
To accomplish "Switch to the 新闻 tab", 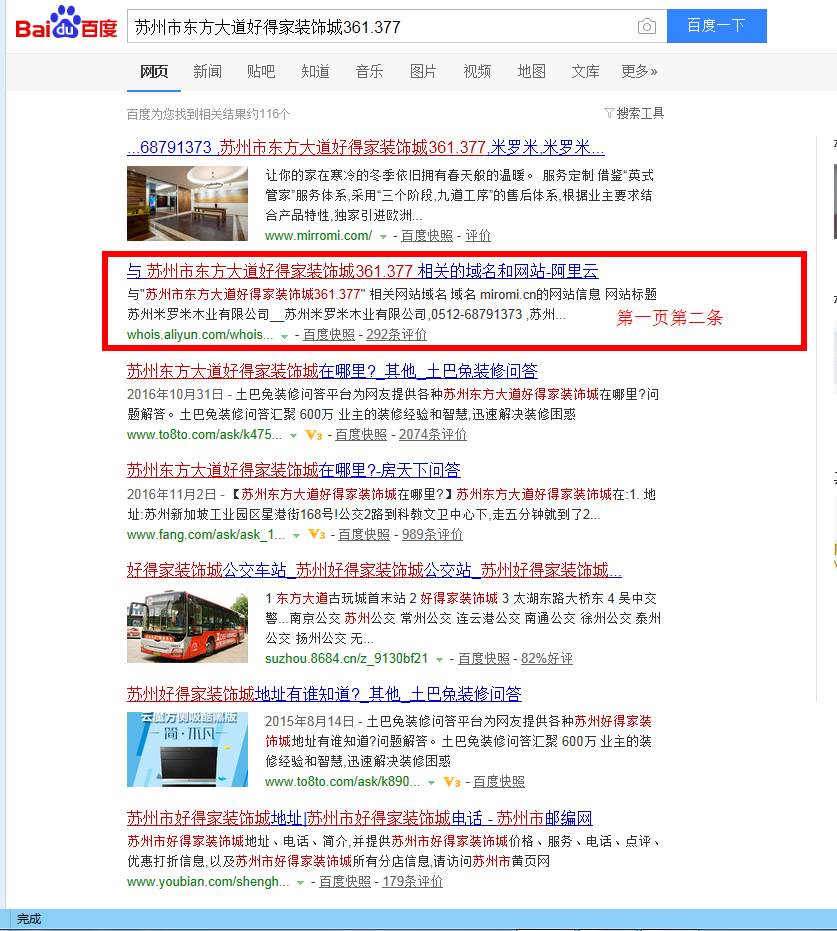I will [x=206, y=71].
